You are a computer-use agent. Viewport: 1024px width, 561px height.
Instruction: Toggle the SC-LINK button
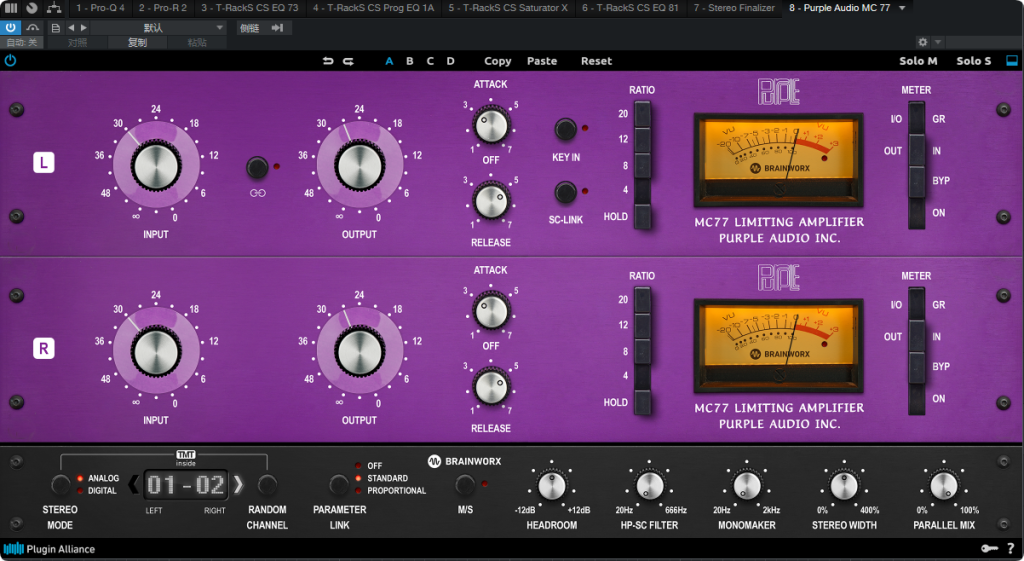click(566, 192)
